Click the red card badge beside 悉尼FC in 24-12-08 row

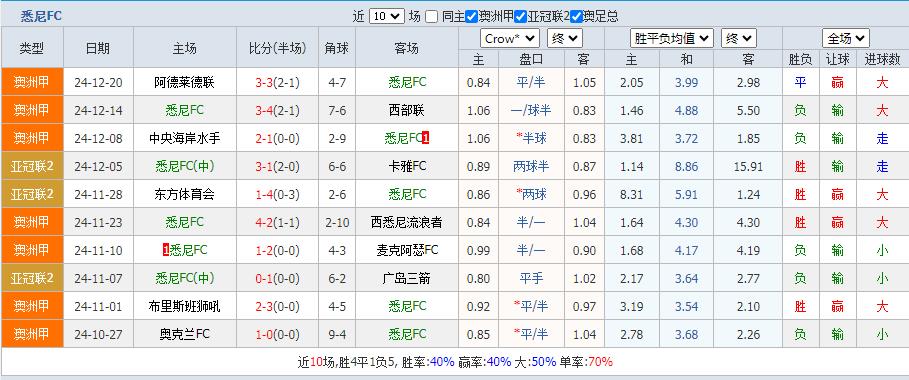(x=426, y=139)
